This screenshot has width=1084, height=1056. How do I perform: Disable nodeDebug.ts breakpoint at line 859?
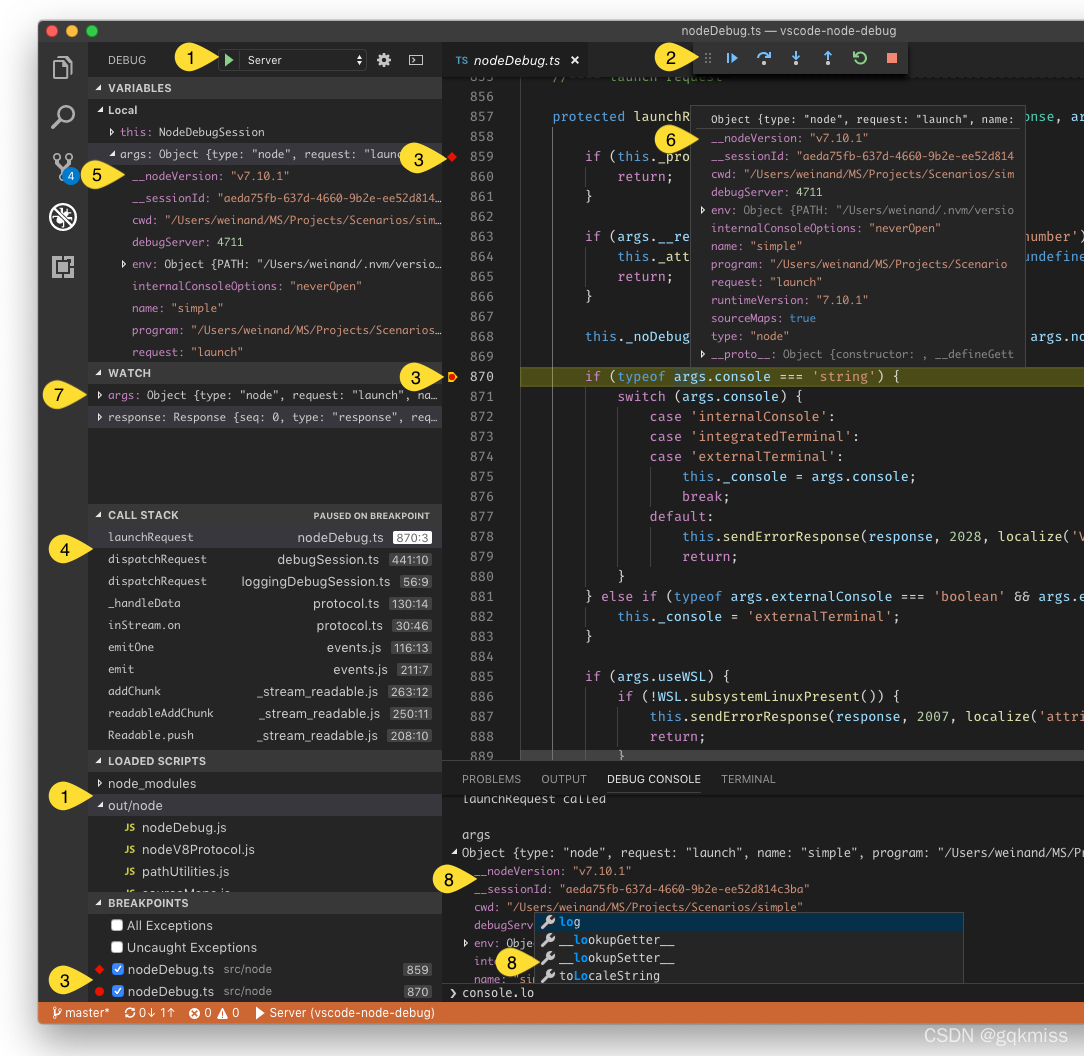[x=118, y=970]
